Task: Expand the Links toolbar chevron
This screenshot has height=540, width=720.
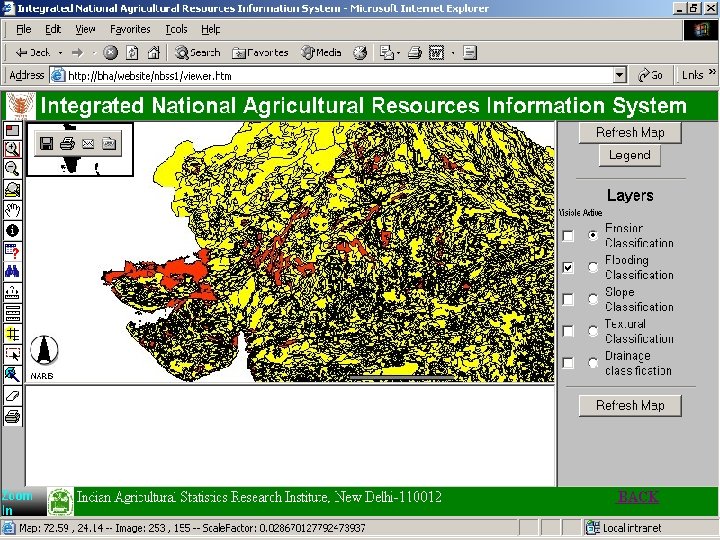Action: [712, 72]
